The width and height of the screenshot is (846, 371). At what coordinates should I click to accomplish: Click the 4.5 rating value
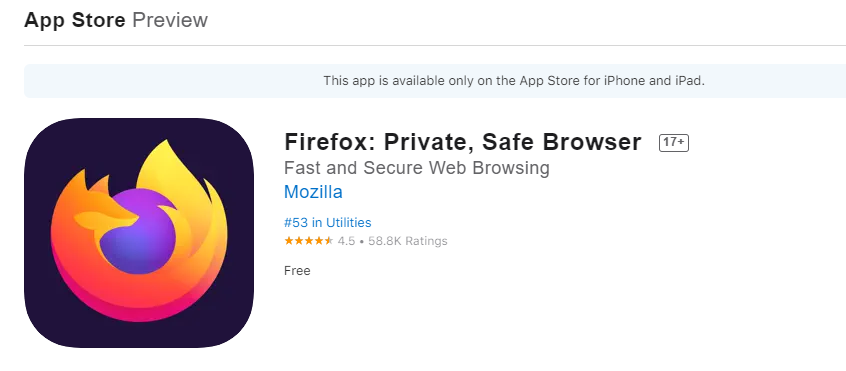(x=346, y=241)
